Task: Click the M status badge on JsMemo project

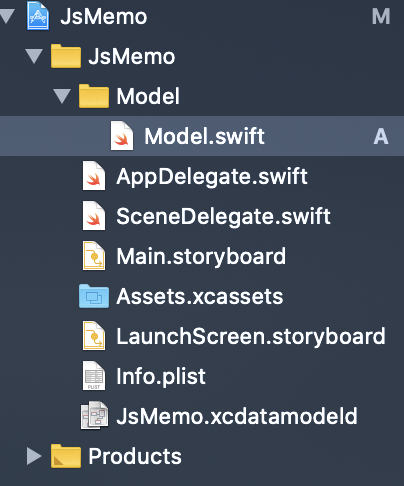Action: (381, 16)
